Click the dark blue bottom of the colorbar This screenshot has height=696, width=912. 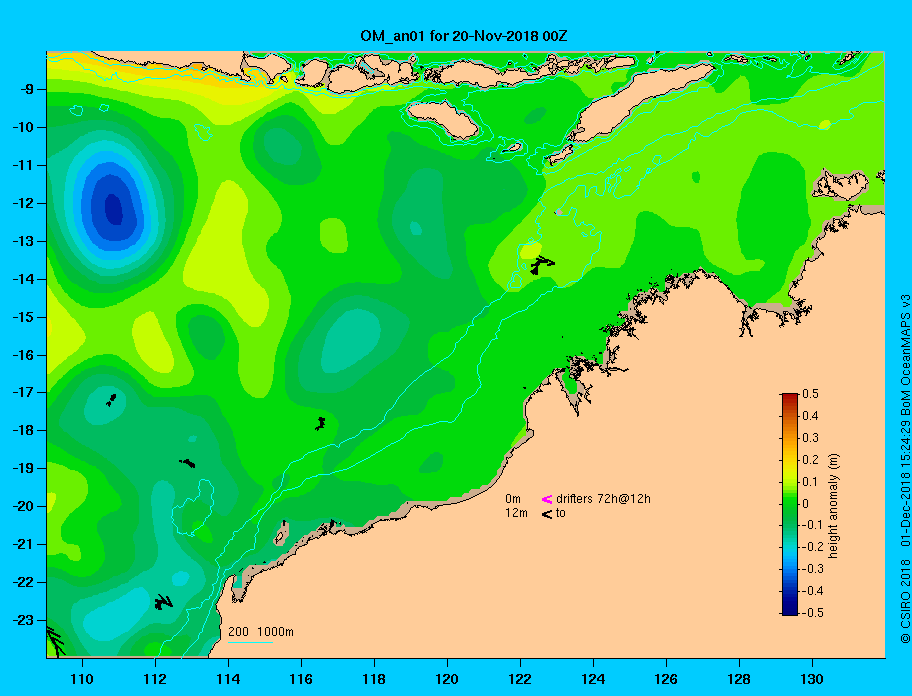790,610
